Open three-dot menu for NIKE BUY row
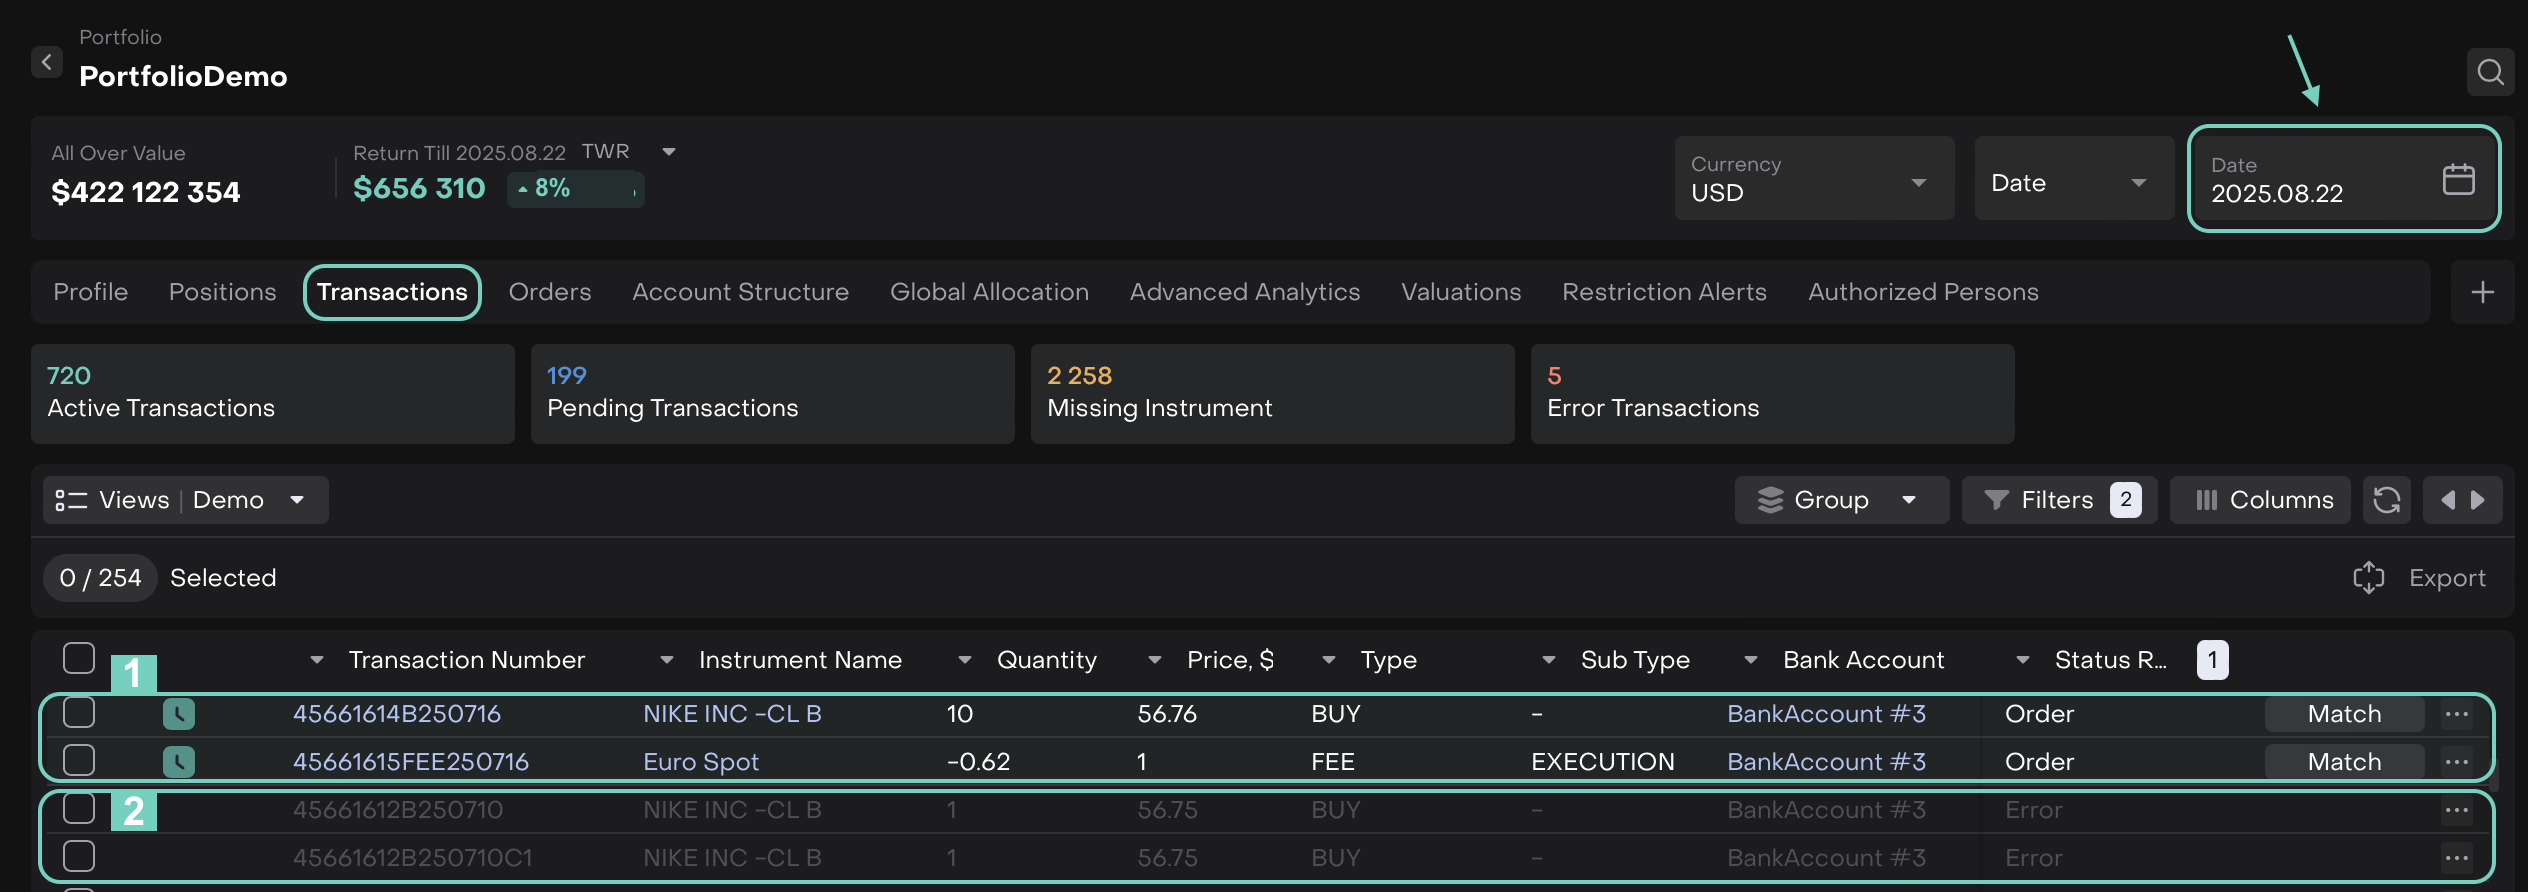This screenshot has height=892, width=2528. point(2456,714)
